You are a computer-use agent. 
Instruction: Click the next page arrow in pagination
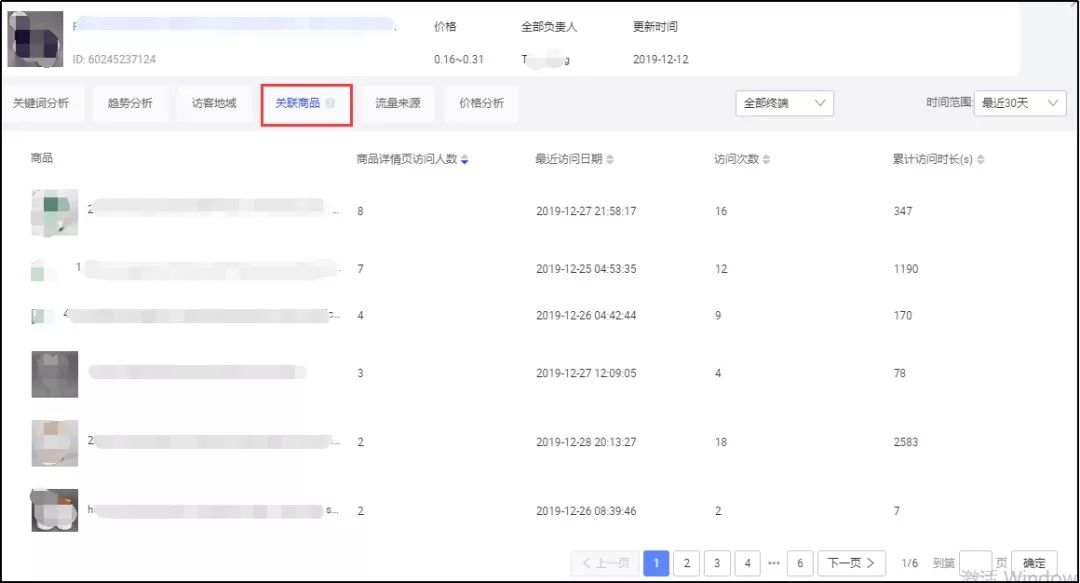(849, 562)
